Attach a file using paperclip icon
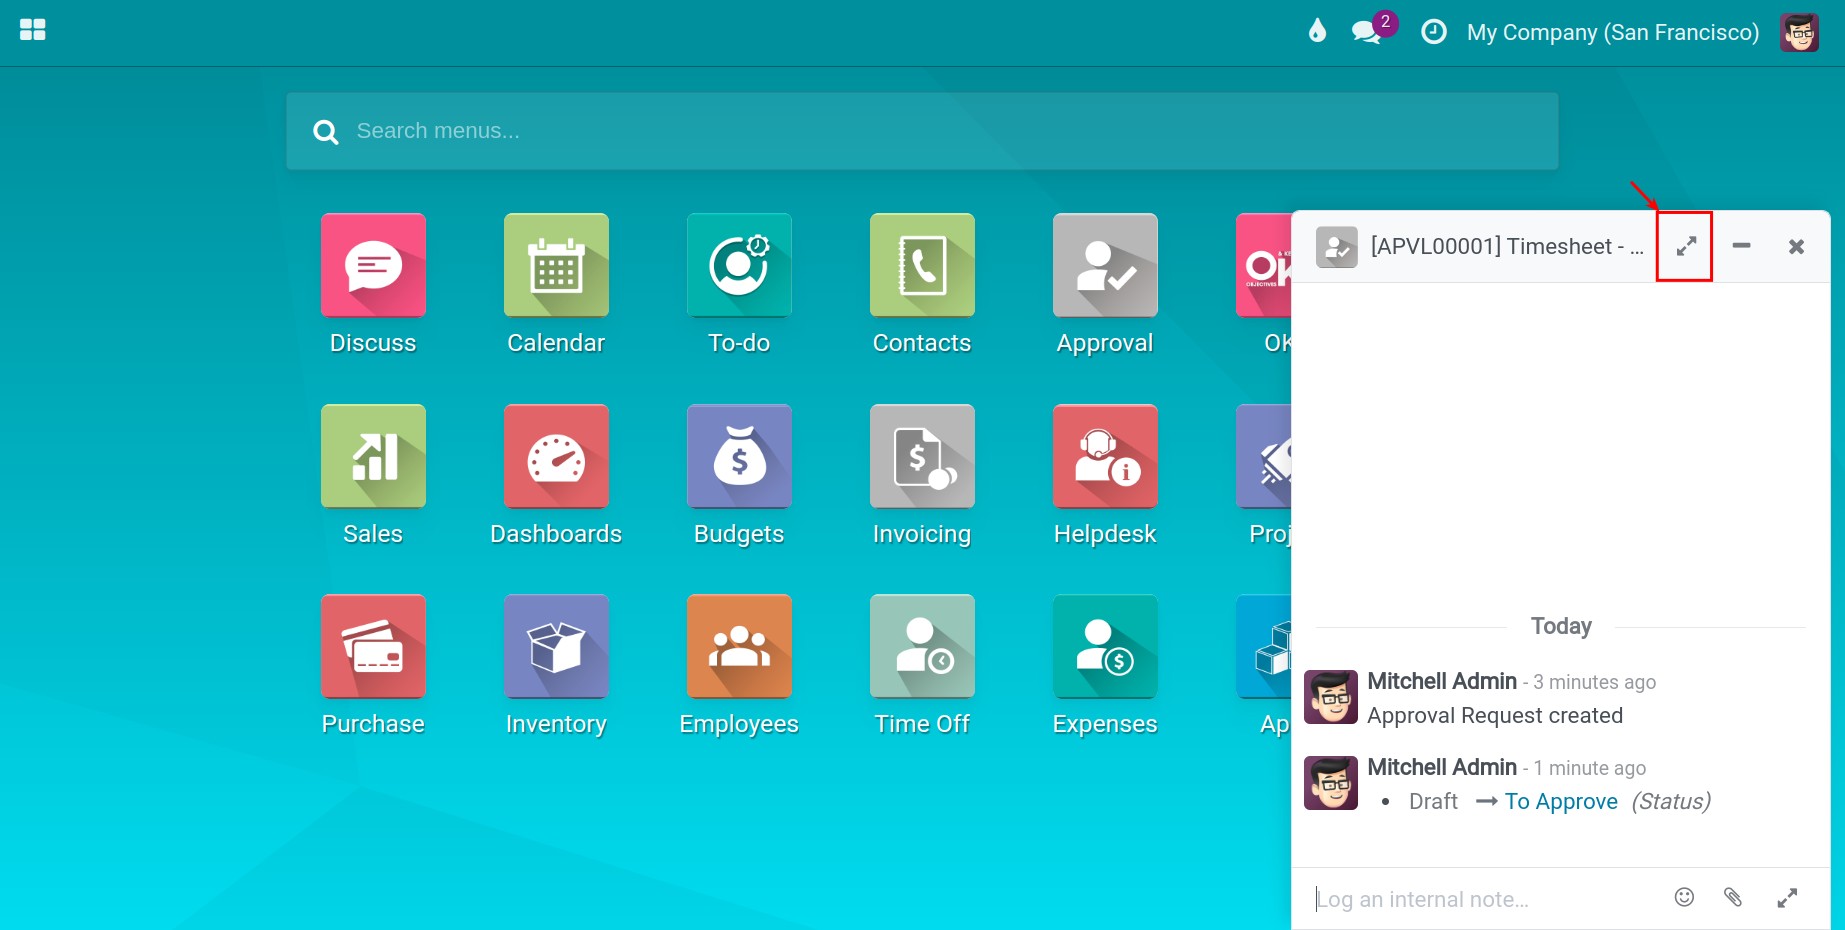Image resolution: width=1845 pixels, height=930 pixels. pos(1733,897)
